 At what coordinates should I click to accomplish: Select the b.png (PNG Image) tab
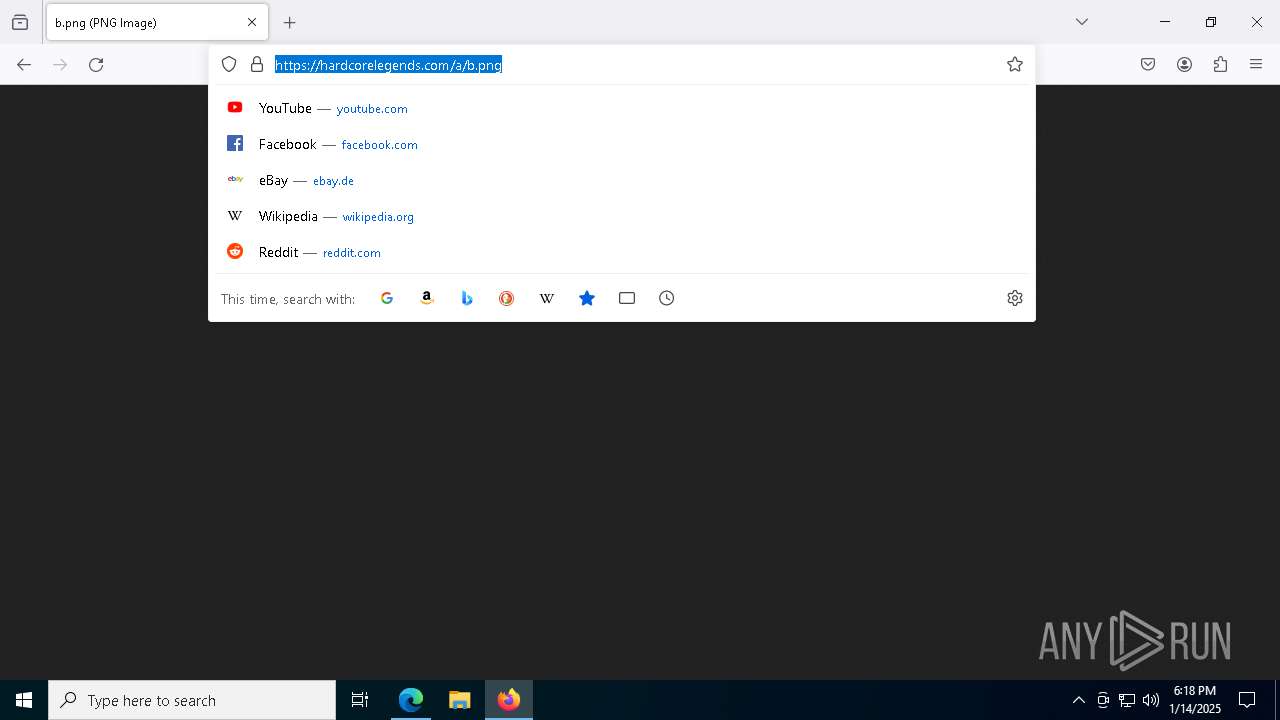tap(157, 22)
